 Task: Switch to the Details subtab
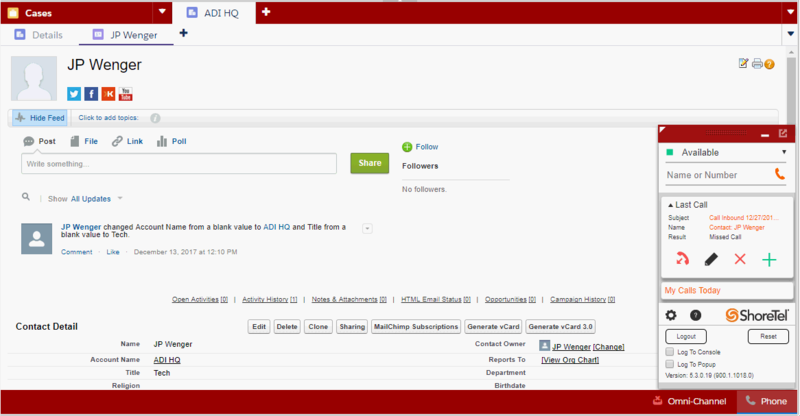pos(39,35)
